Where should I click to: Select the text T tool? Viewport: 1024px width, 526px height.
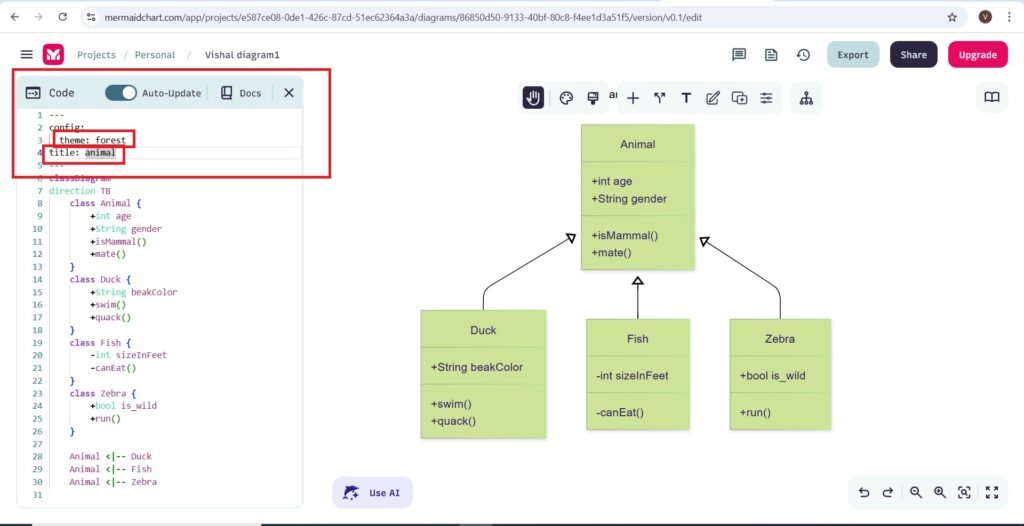[686, 98]
